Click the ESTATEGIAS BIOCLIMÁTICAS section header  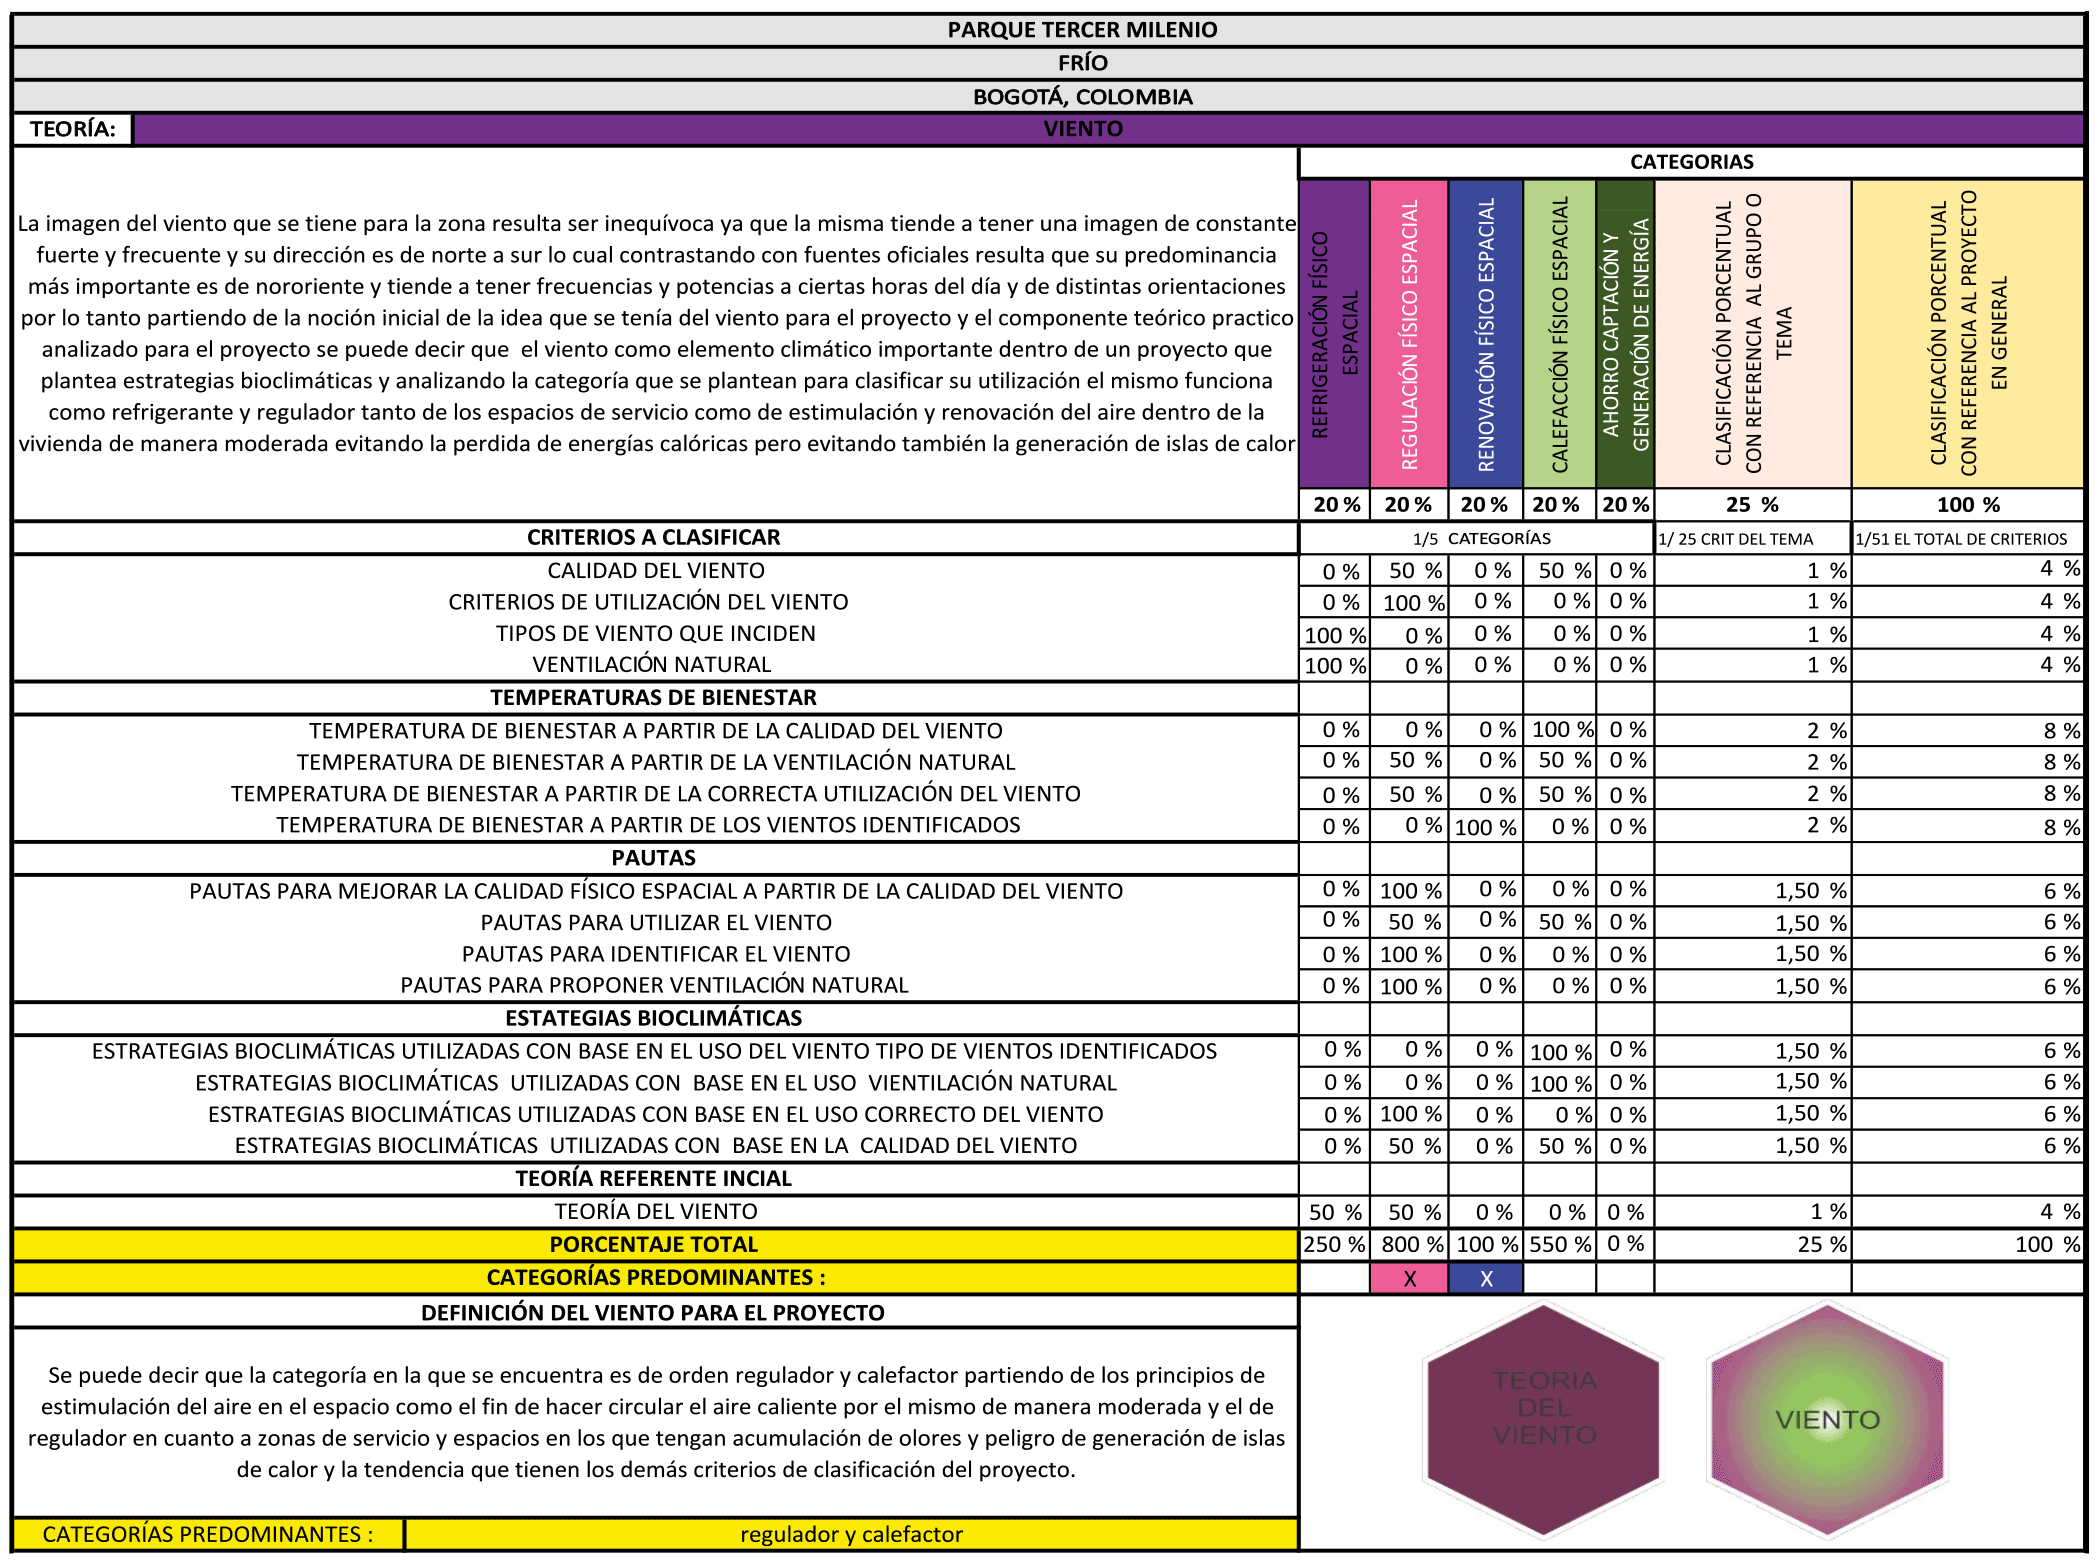(655, 1018)
